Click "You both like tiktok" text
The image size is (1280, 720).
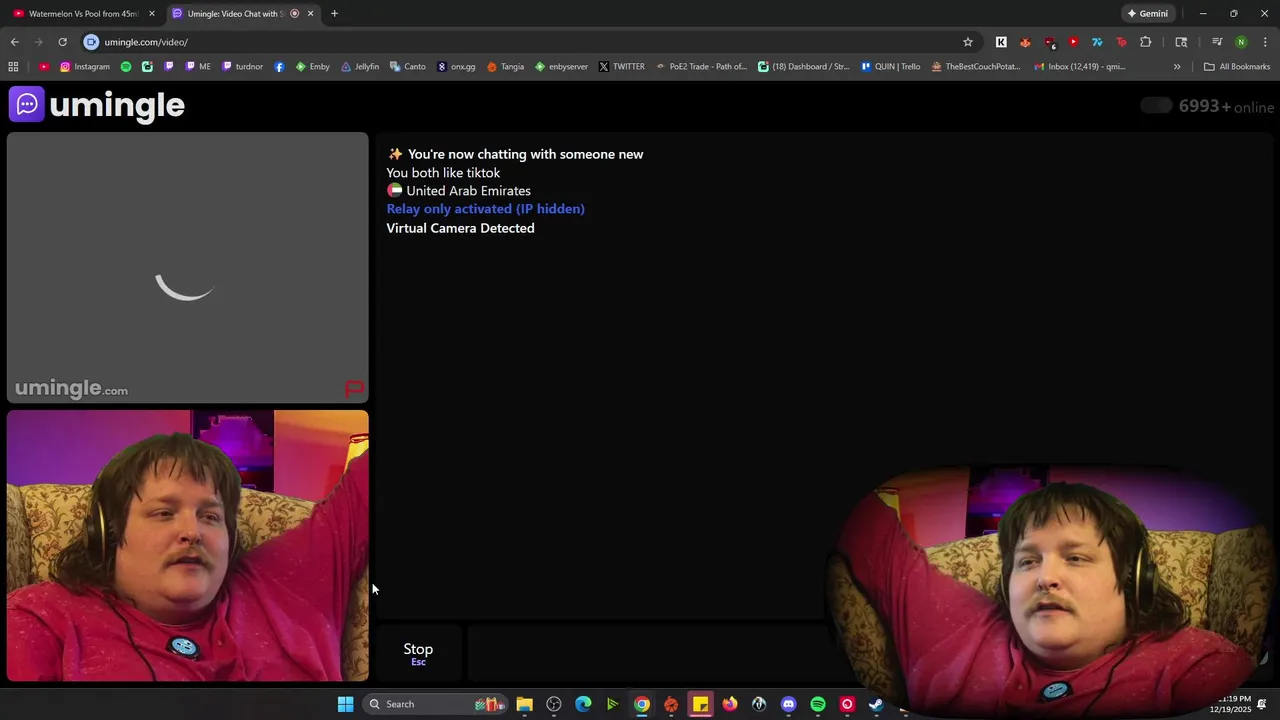tap(443, 173)
